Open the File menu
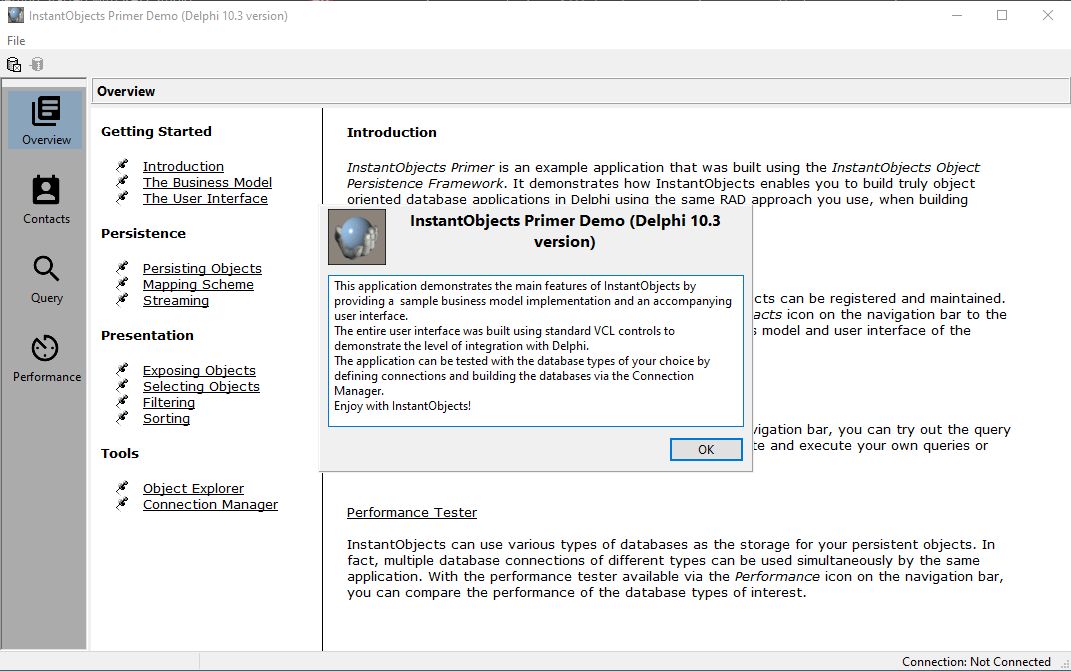The image size is (1071, 671). (x=15, y=40)
